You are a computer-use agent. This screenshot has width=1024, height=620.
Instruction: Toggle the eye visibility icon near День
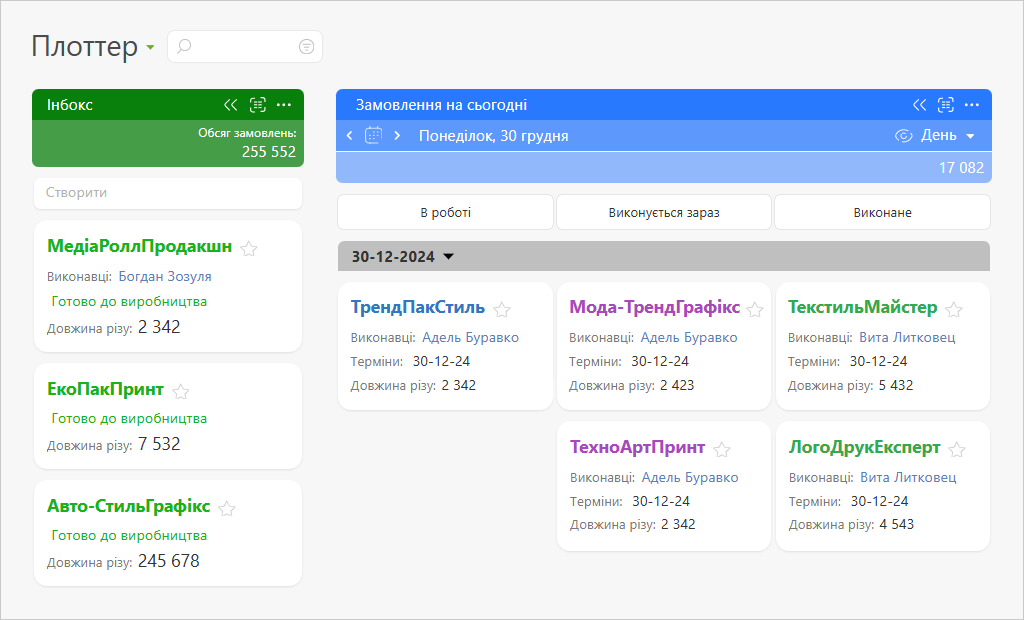tap(903, 135)
